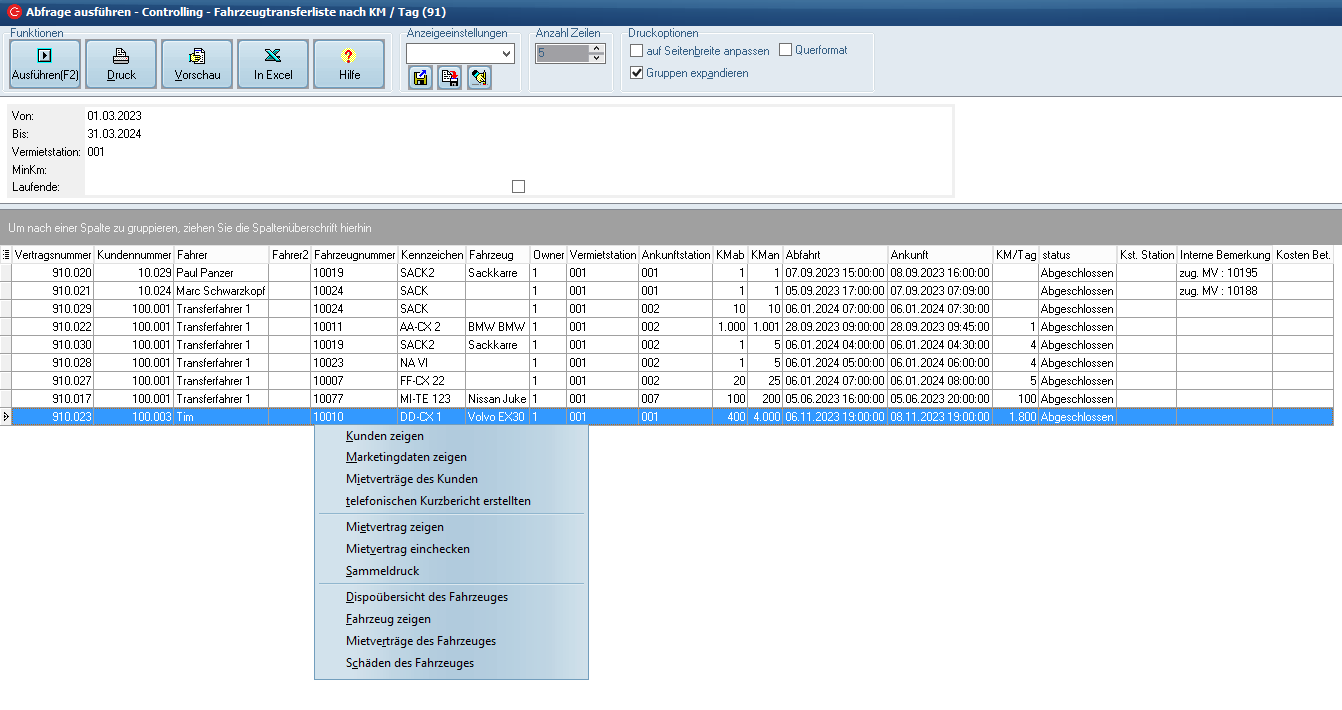Click the third display settings icon

479,78
